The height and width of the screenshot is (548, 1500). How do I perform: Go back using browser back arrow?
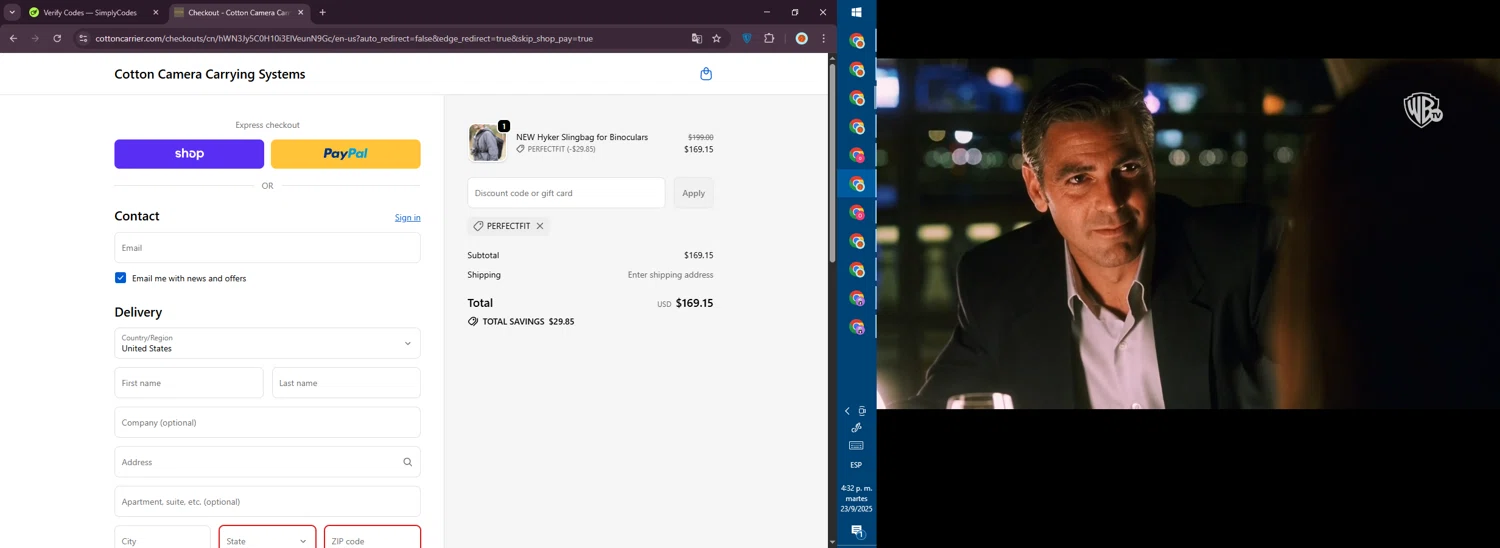point(13,39)
